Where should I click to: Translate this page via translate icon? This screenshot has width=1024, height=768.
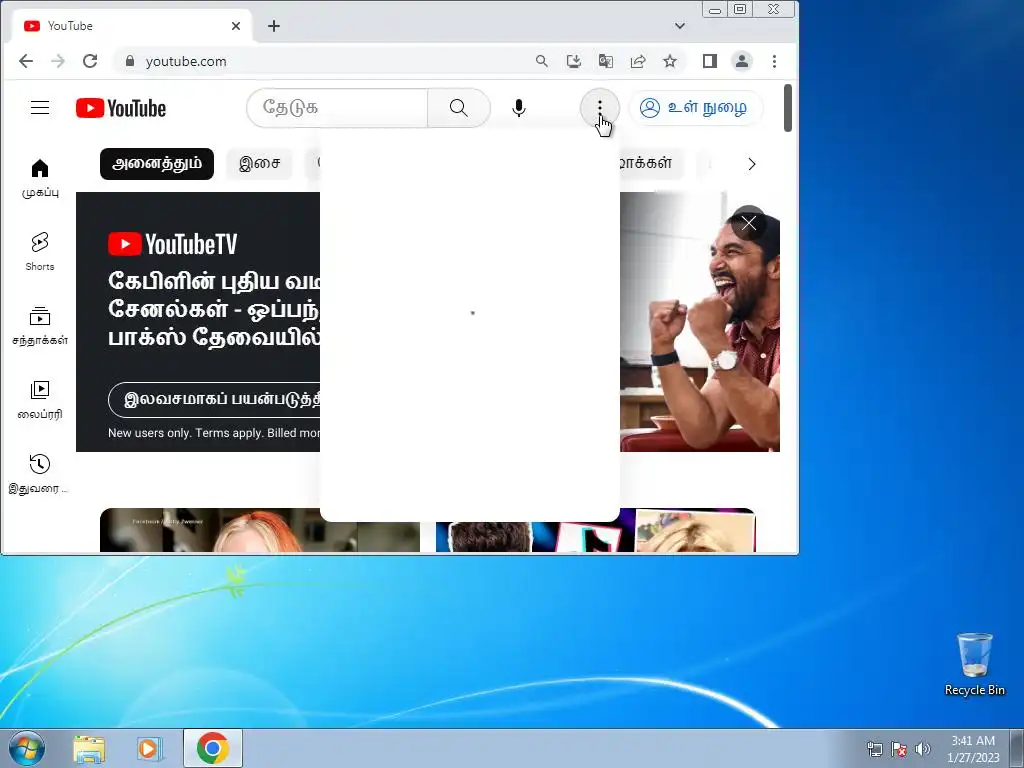click(x=605, y=61)
